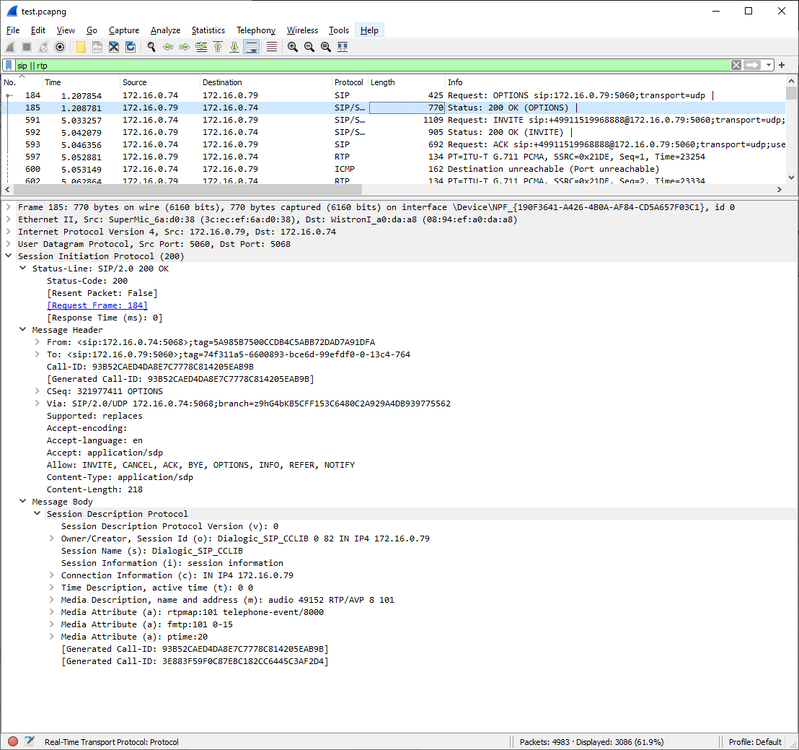Open the File menu

(13, 31)
